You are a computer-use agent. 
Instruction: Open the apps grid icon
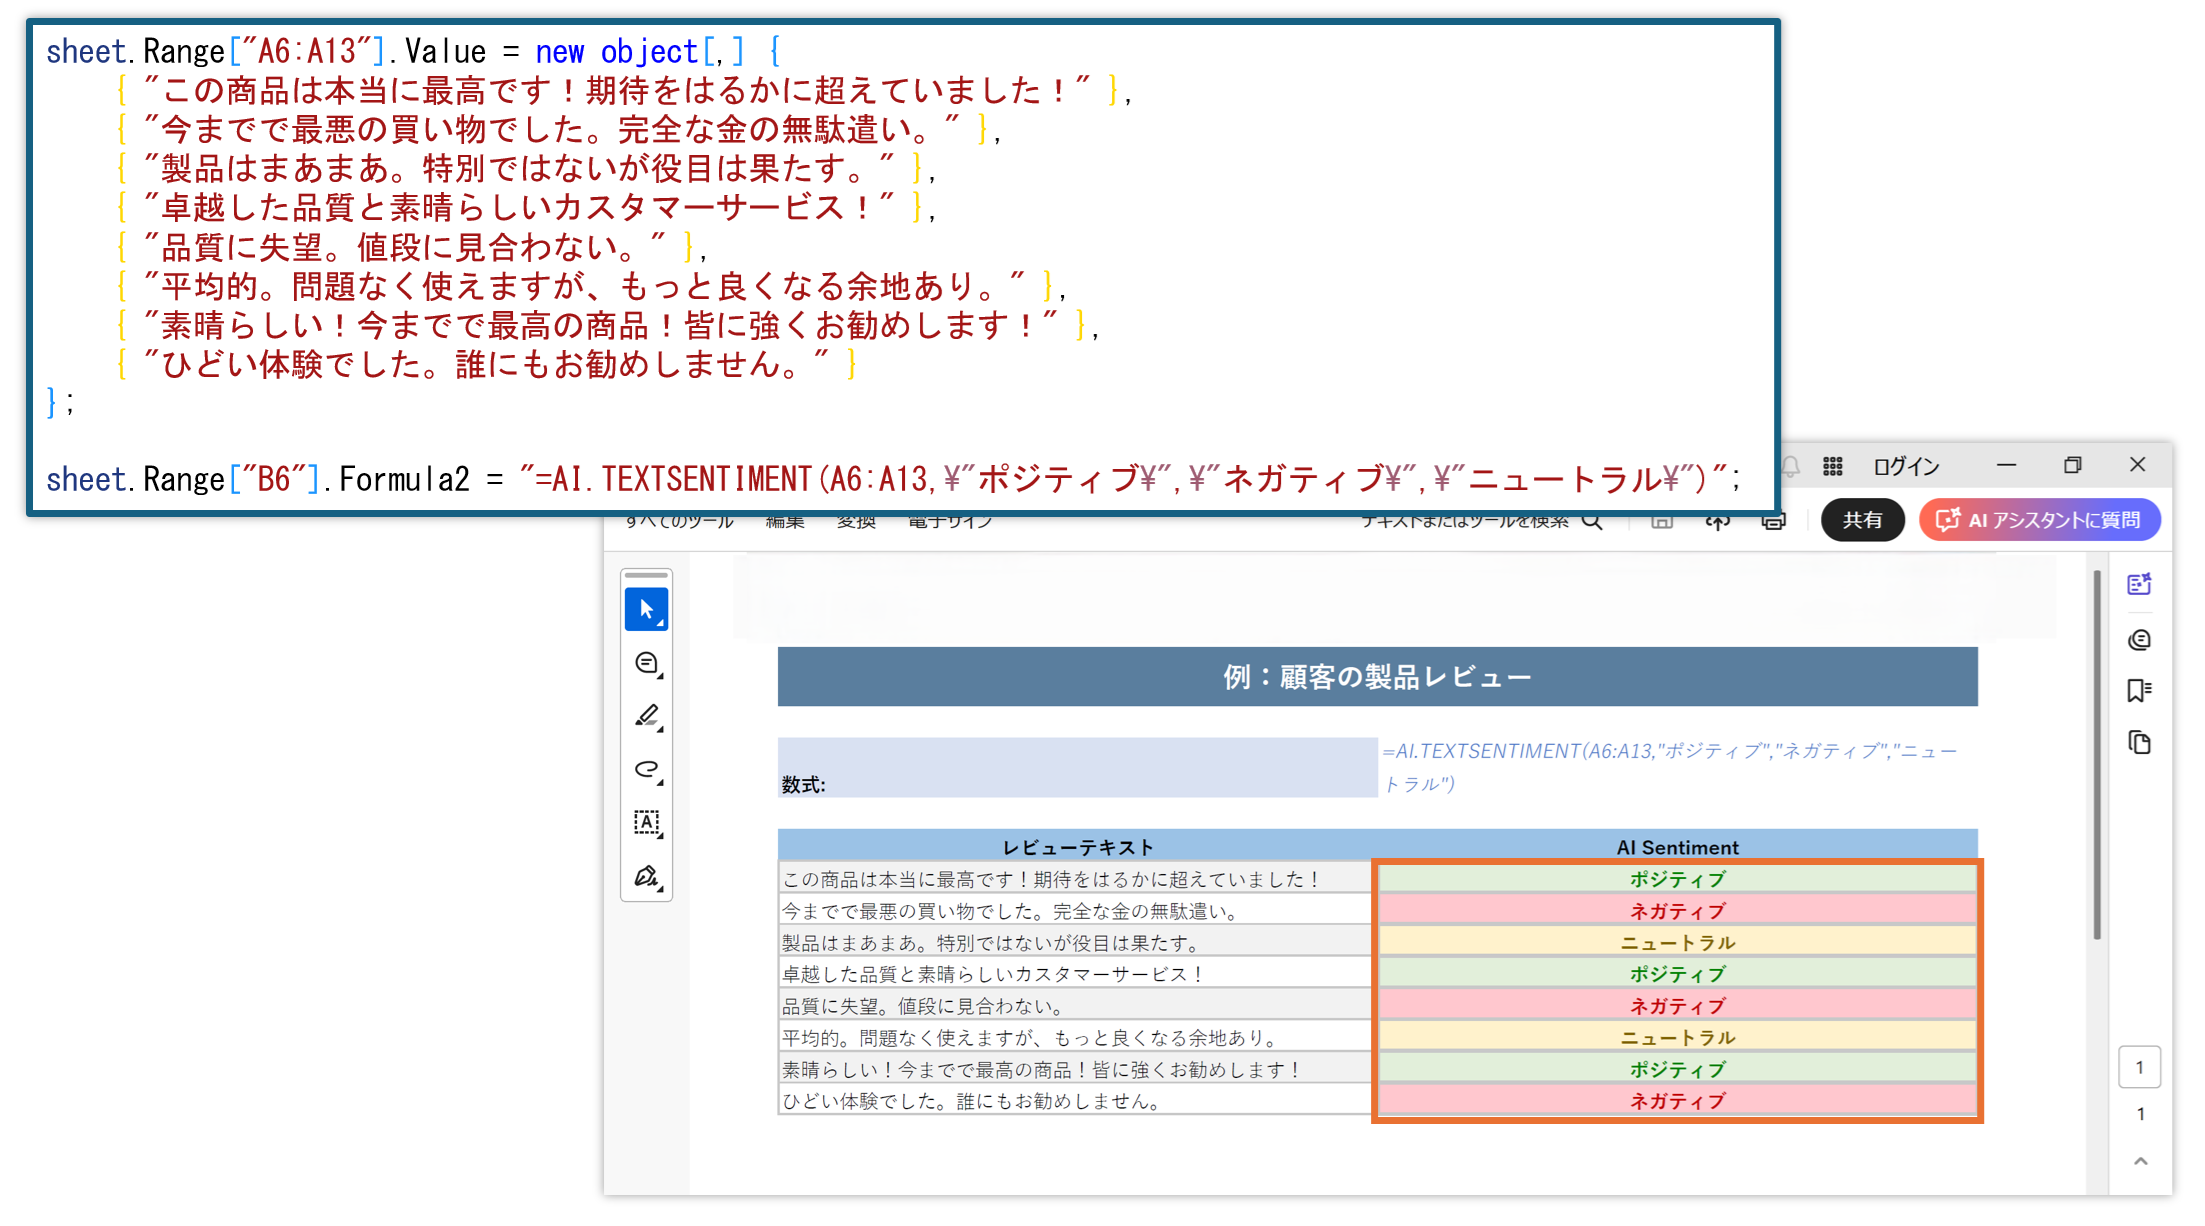[x=1832, y=466]
